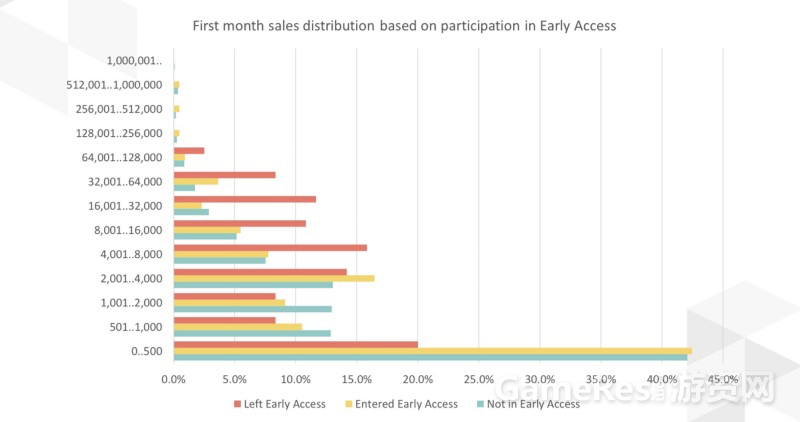This screenshot has height=422, width=800.
Task: Click the red bar in the 16,001..32,000 row
Action: pyautogui.click(x=245, y=200)
